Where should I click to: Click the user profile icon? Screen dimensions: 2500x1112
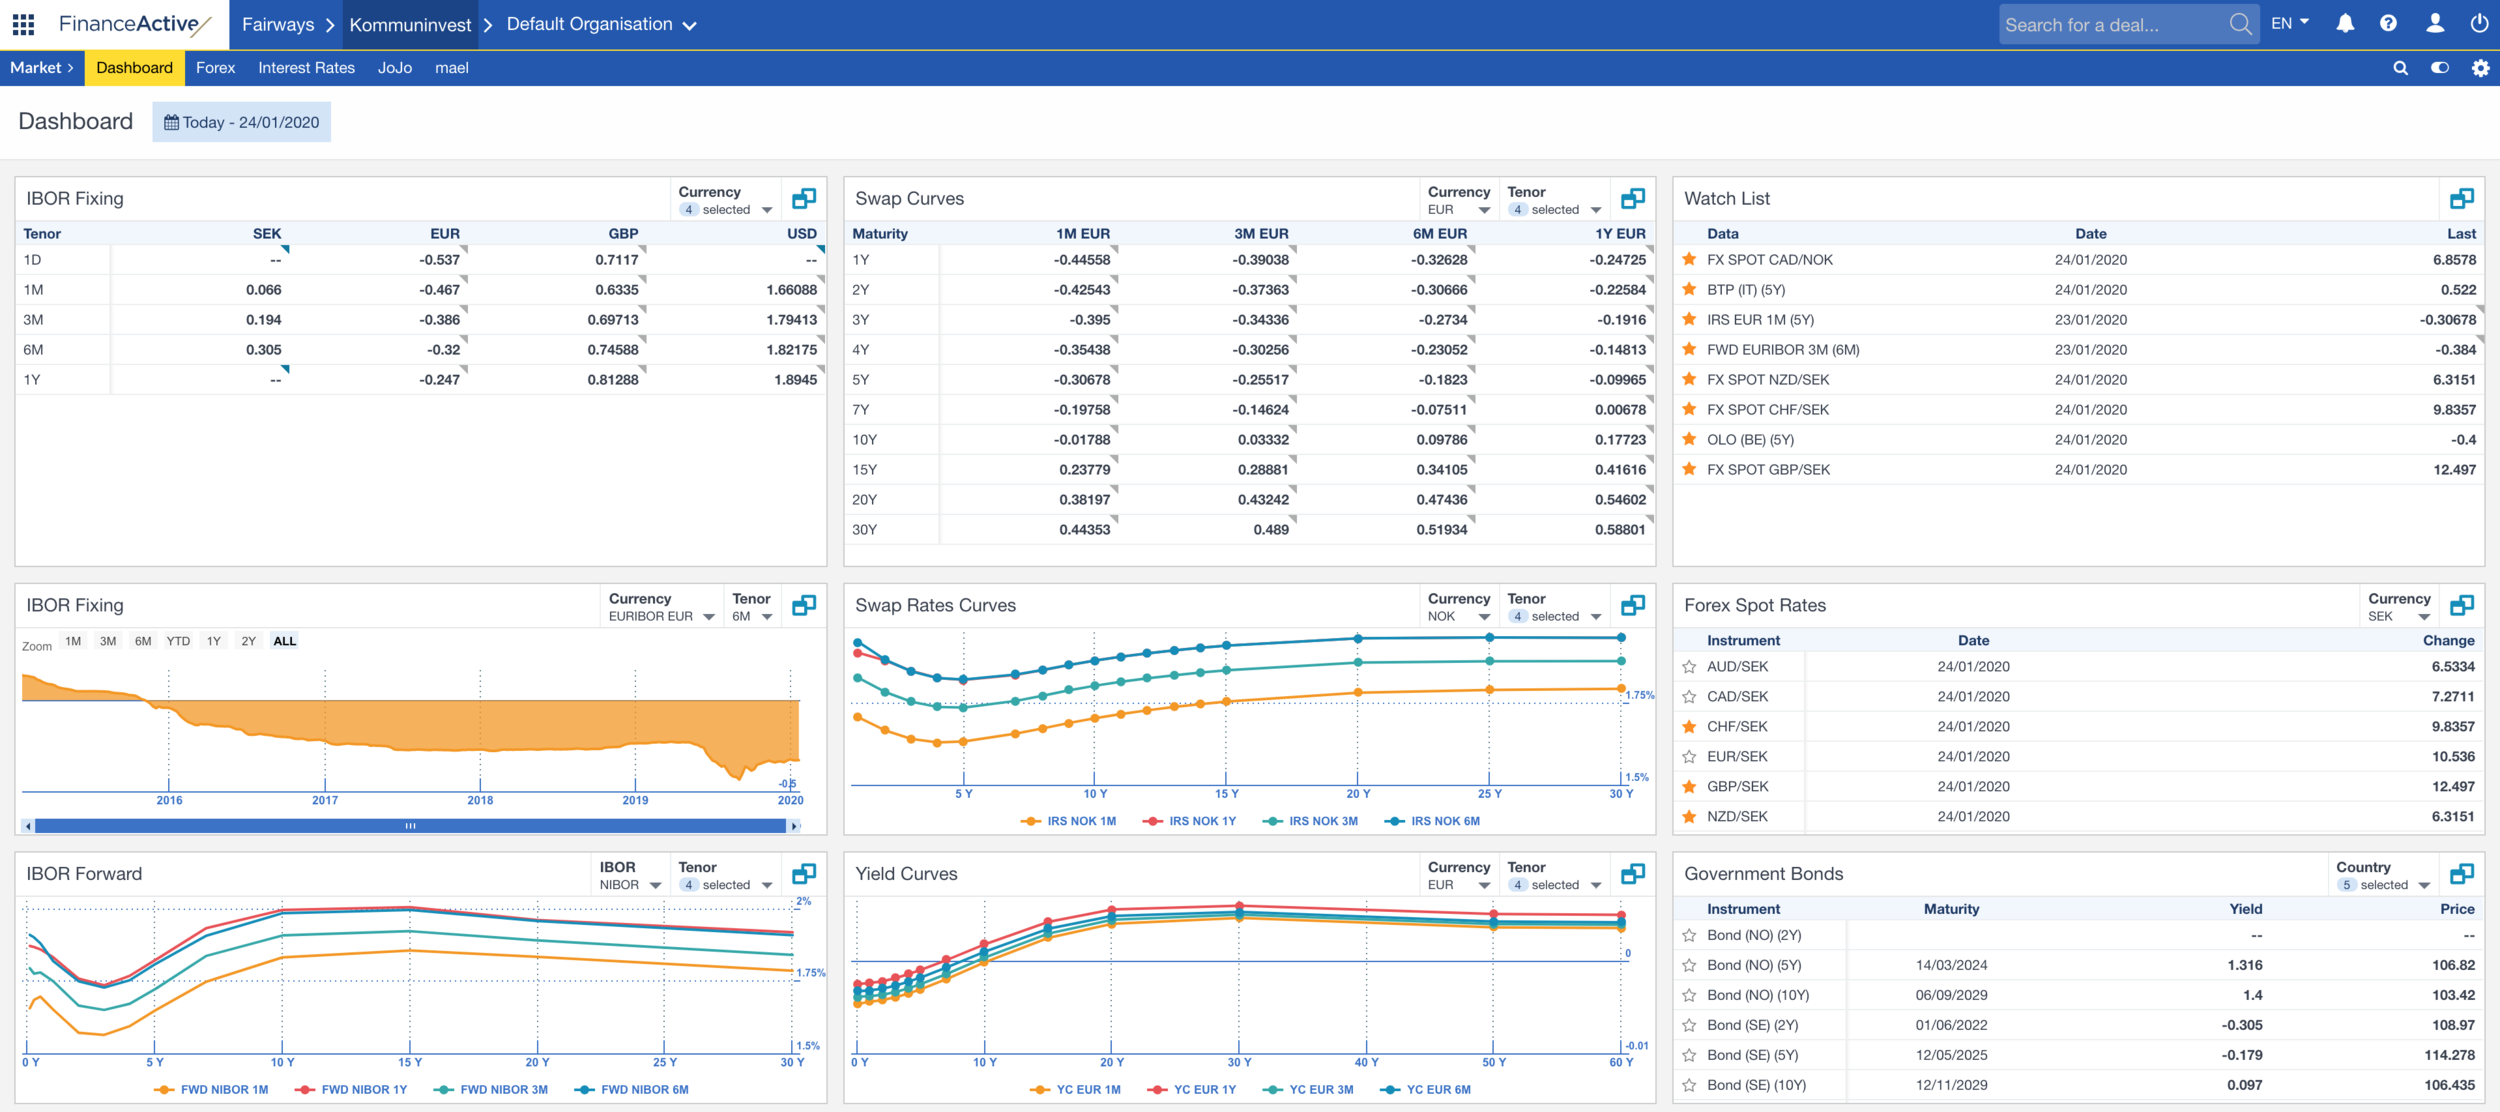(x=2435, y=24)
